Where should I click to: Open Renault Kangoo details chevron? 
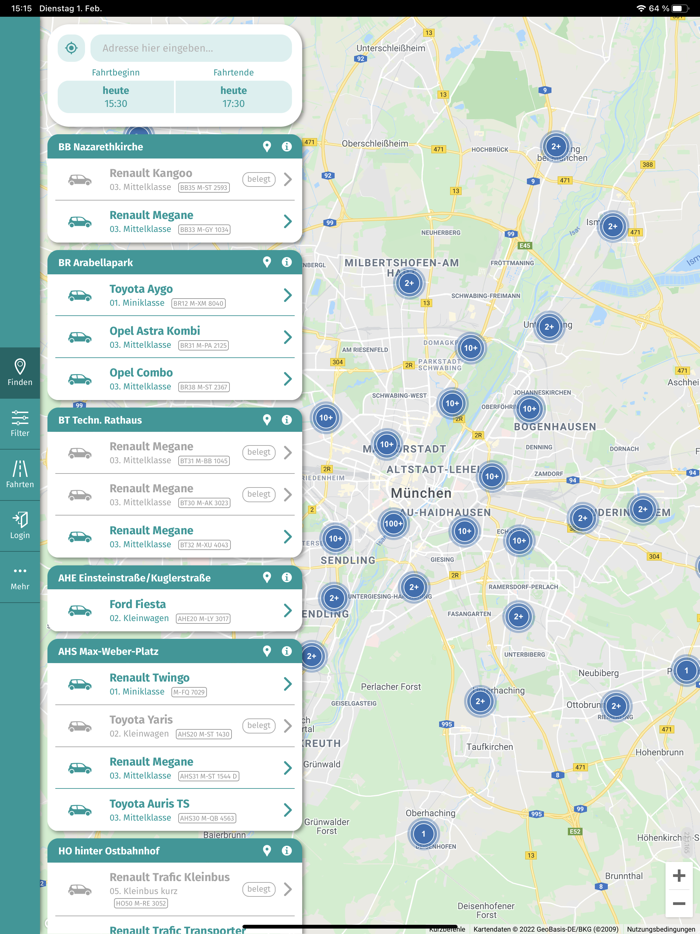click(288, 179)
